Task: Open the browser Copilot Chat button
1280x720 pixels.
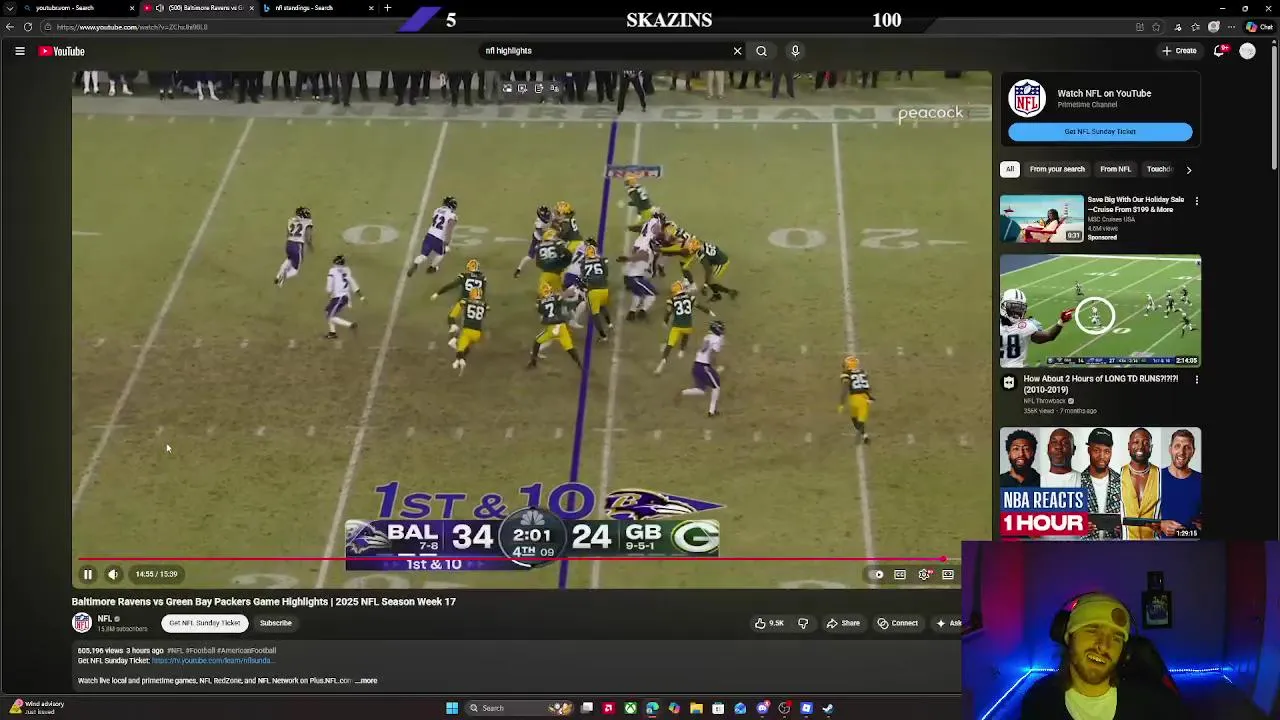Action: point(1258,27)
